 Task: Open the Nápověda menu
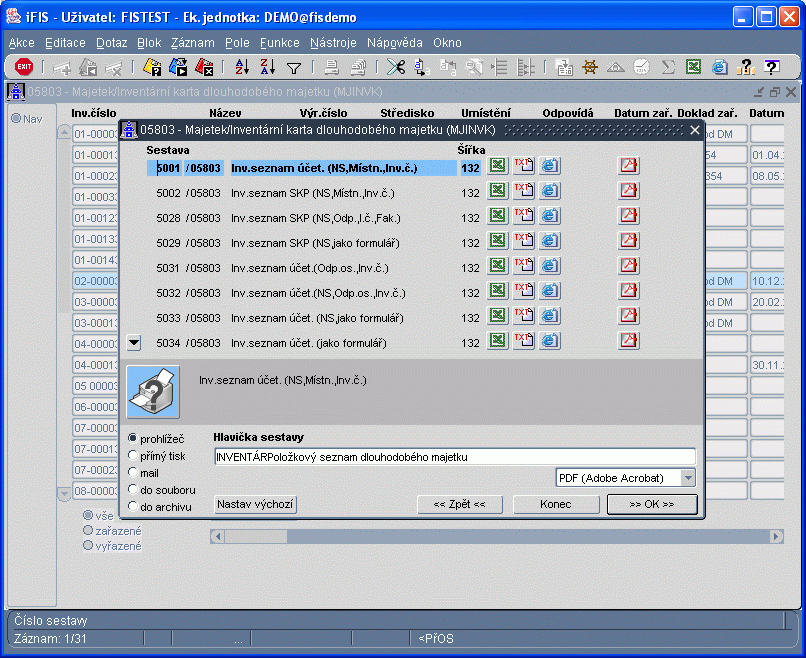[x=395, y=43]
